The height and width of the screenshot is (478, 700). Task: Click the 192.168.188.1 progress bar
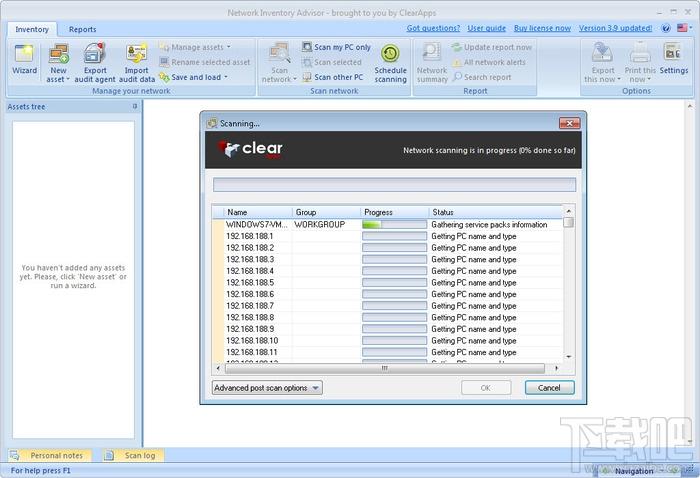pos(394,236)
